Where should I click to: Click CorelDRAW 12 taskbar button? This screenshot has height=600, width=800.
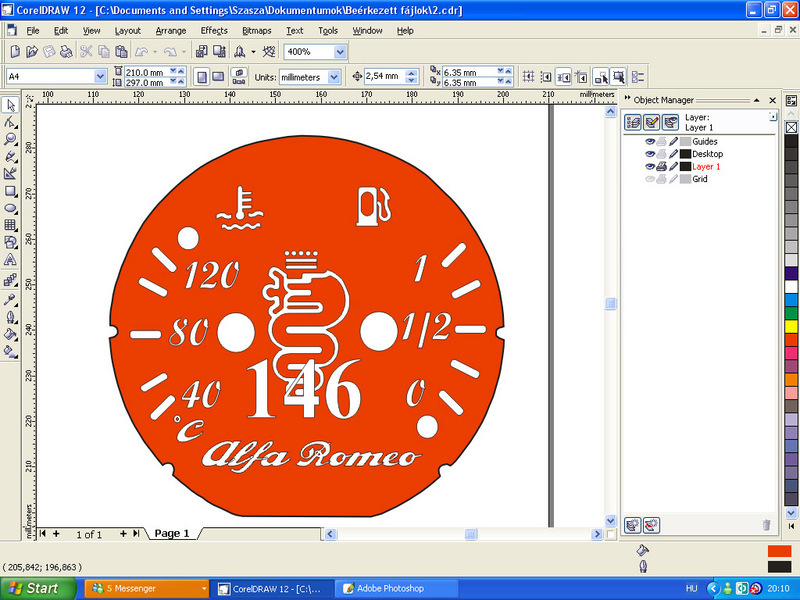[273, 589]
